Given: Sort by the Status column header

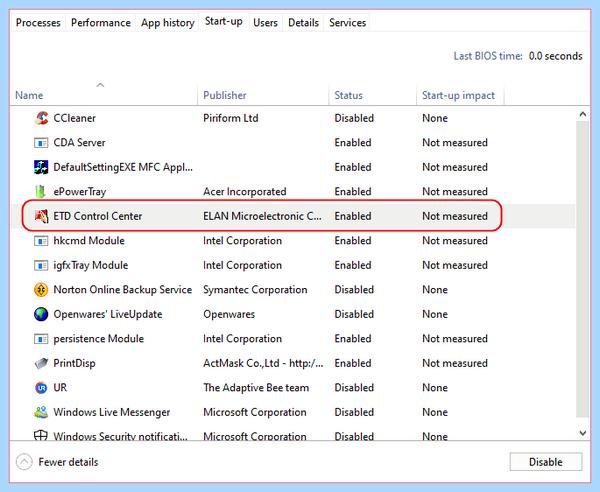Looking at the screenshot, I should coord(373,95).
